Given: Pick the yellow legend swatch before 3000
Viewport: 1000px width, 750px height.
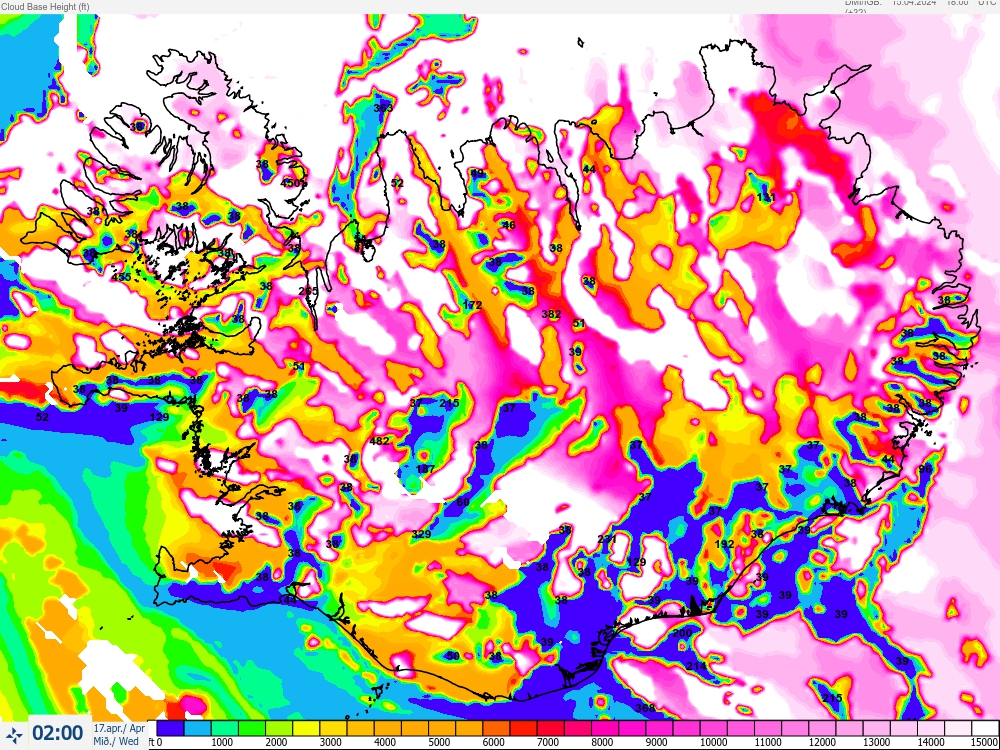Looking at the screenshot, I should coord(306,728).
